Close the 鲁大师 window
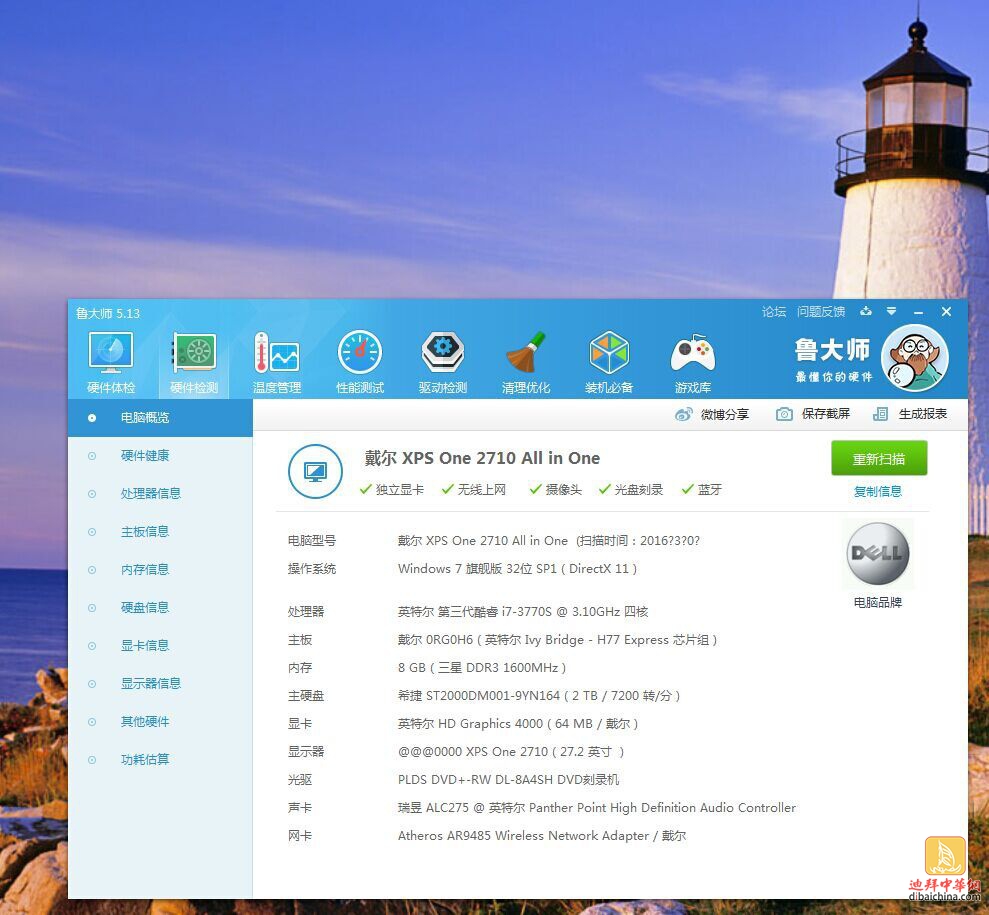This screenshot has height=915, width=989. point(946,312)
